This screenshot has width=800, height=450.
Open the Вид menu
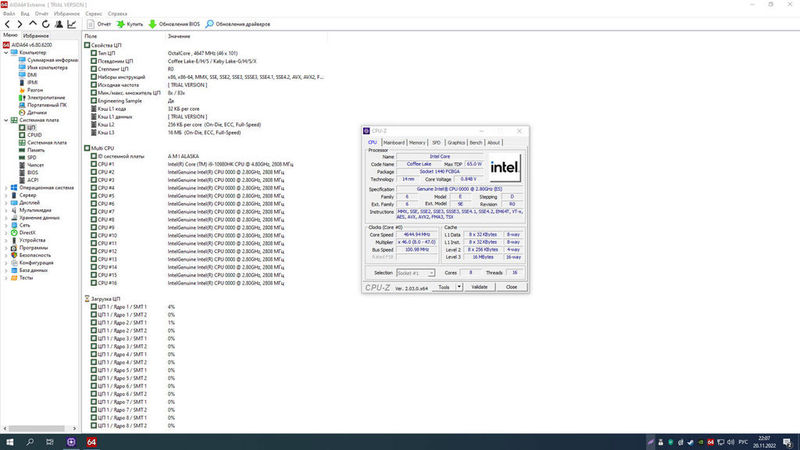tap(24, 14)
